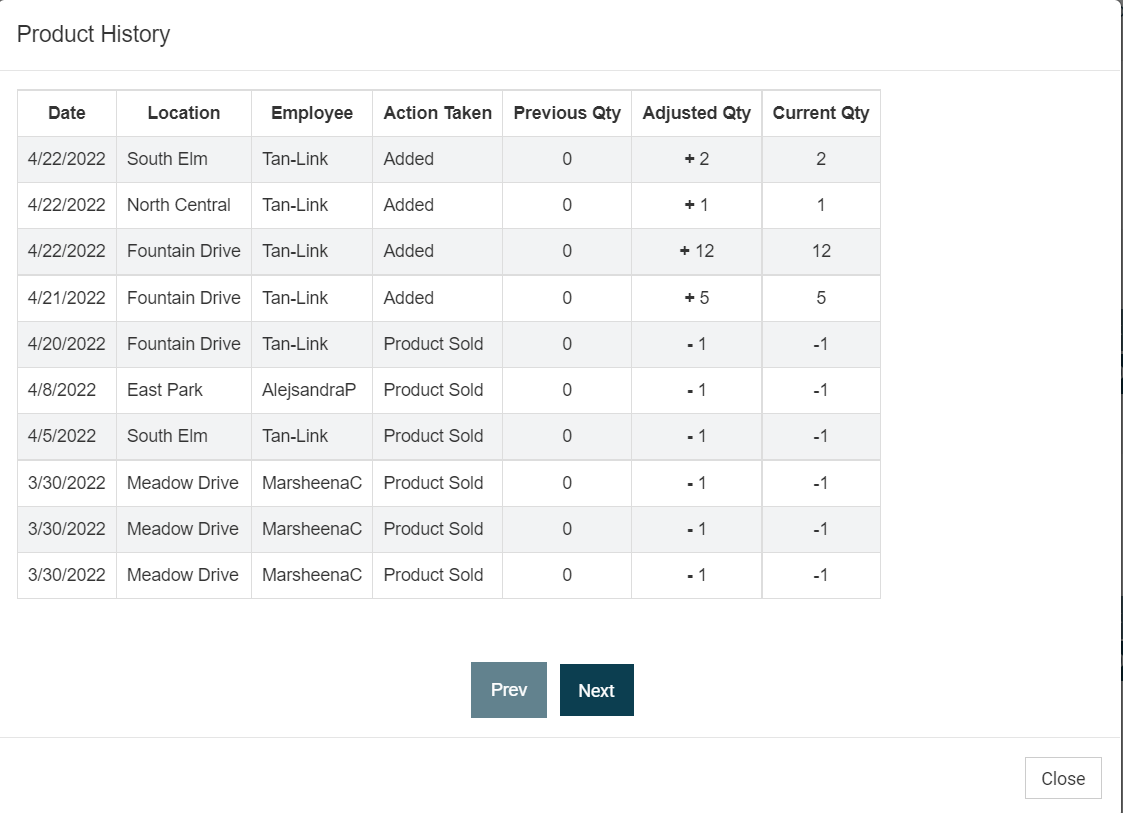Click the + 12 adjusted quantity cell
1123x813 pixels.
click(x=696, y=251)
